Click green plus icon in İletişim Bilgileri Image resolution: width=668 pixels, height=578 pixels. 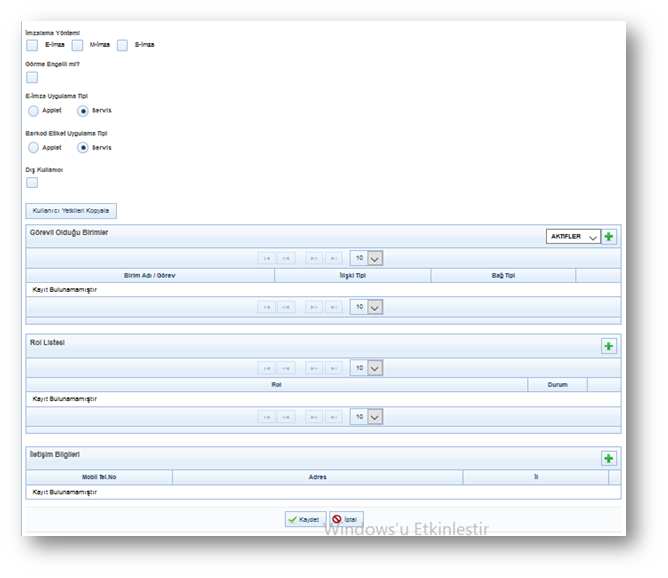pos(609,458)
